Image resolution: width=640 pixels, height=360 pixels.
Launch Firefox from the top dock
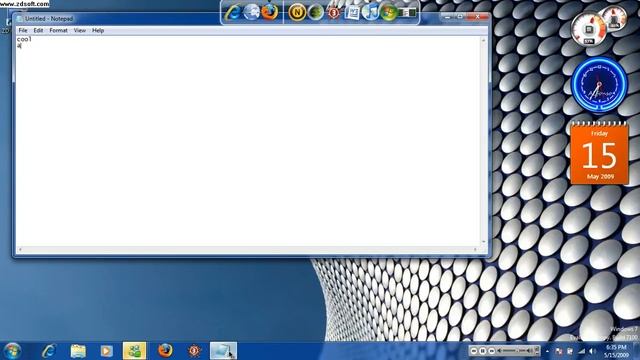pyautogui.click(x=269, y=12)
